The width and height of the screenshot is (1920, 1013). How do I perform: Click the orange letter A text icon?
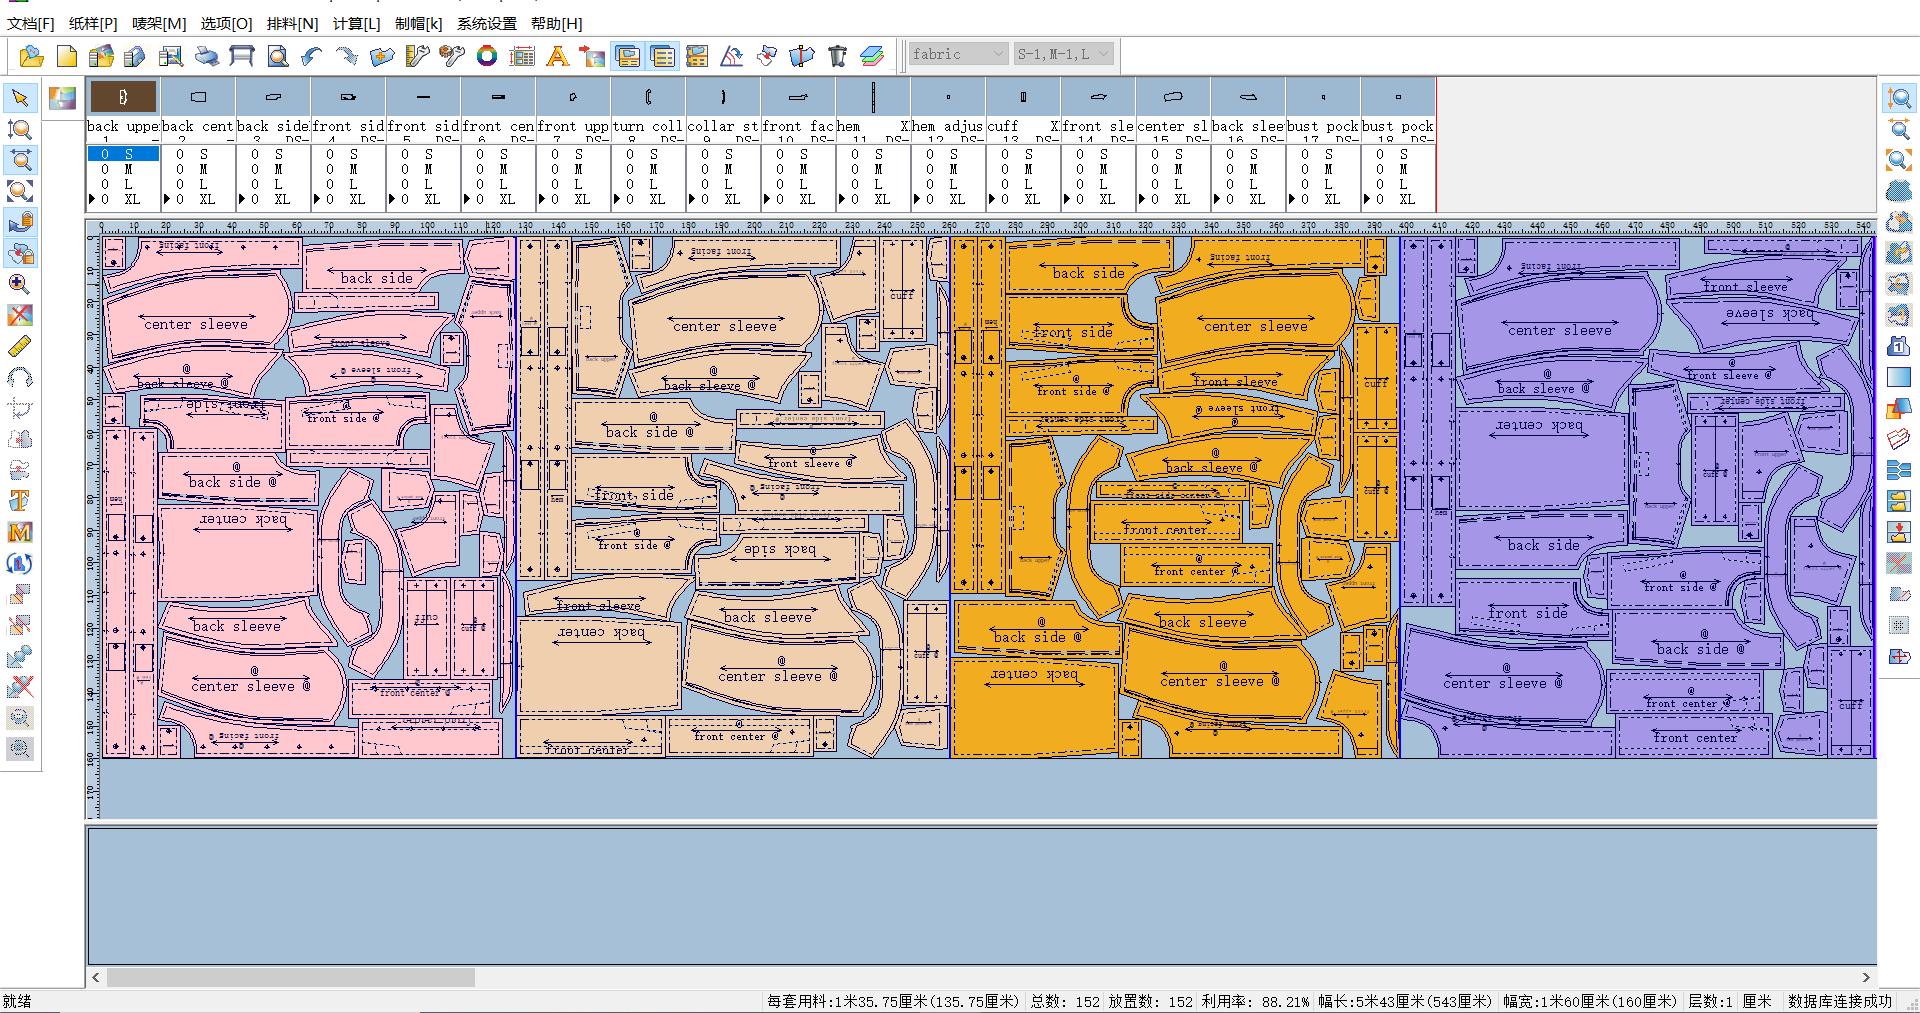(x=557, y=56)
